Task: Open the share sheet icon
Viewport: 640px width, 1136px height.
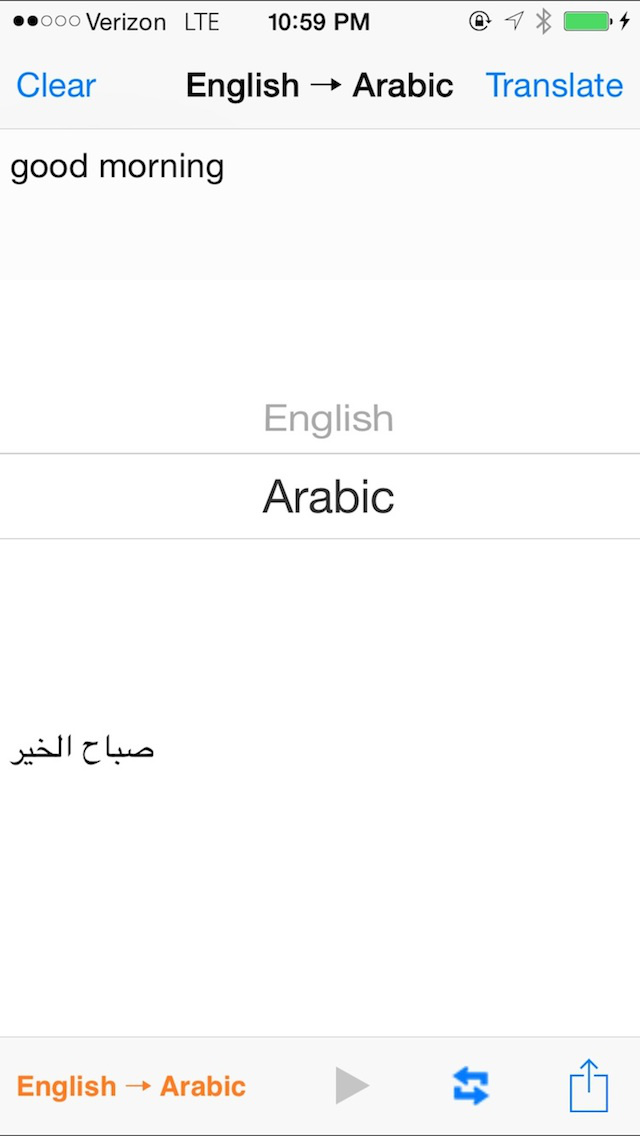Action: (589, 1085)
